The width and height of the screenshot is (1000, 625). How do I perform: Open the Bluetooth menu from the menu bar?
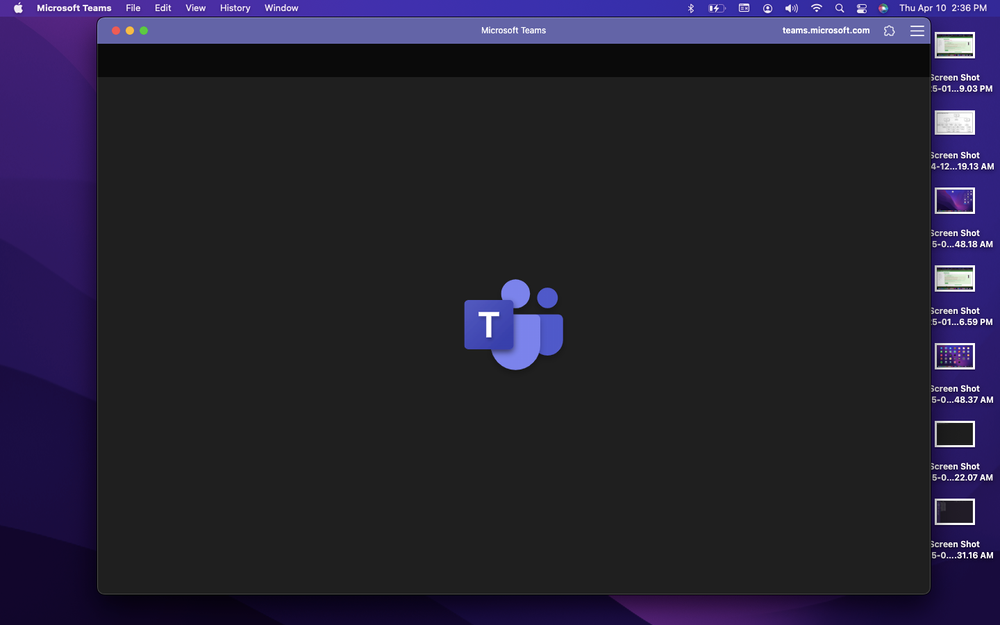click(690, 8)
